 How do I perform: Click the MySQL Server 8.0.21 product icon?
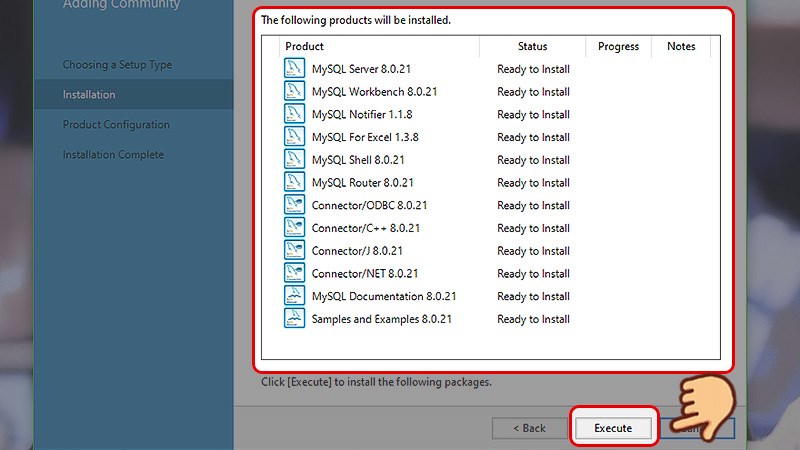tap(294, 69)
